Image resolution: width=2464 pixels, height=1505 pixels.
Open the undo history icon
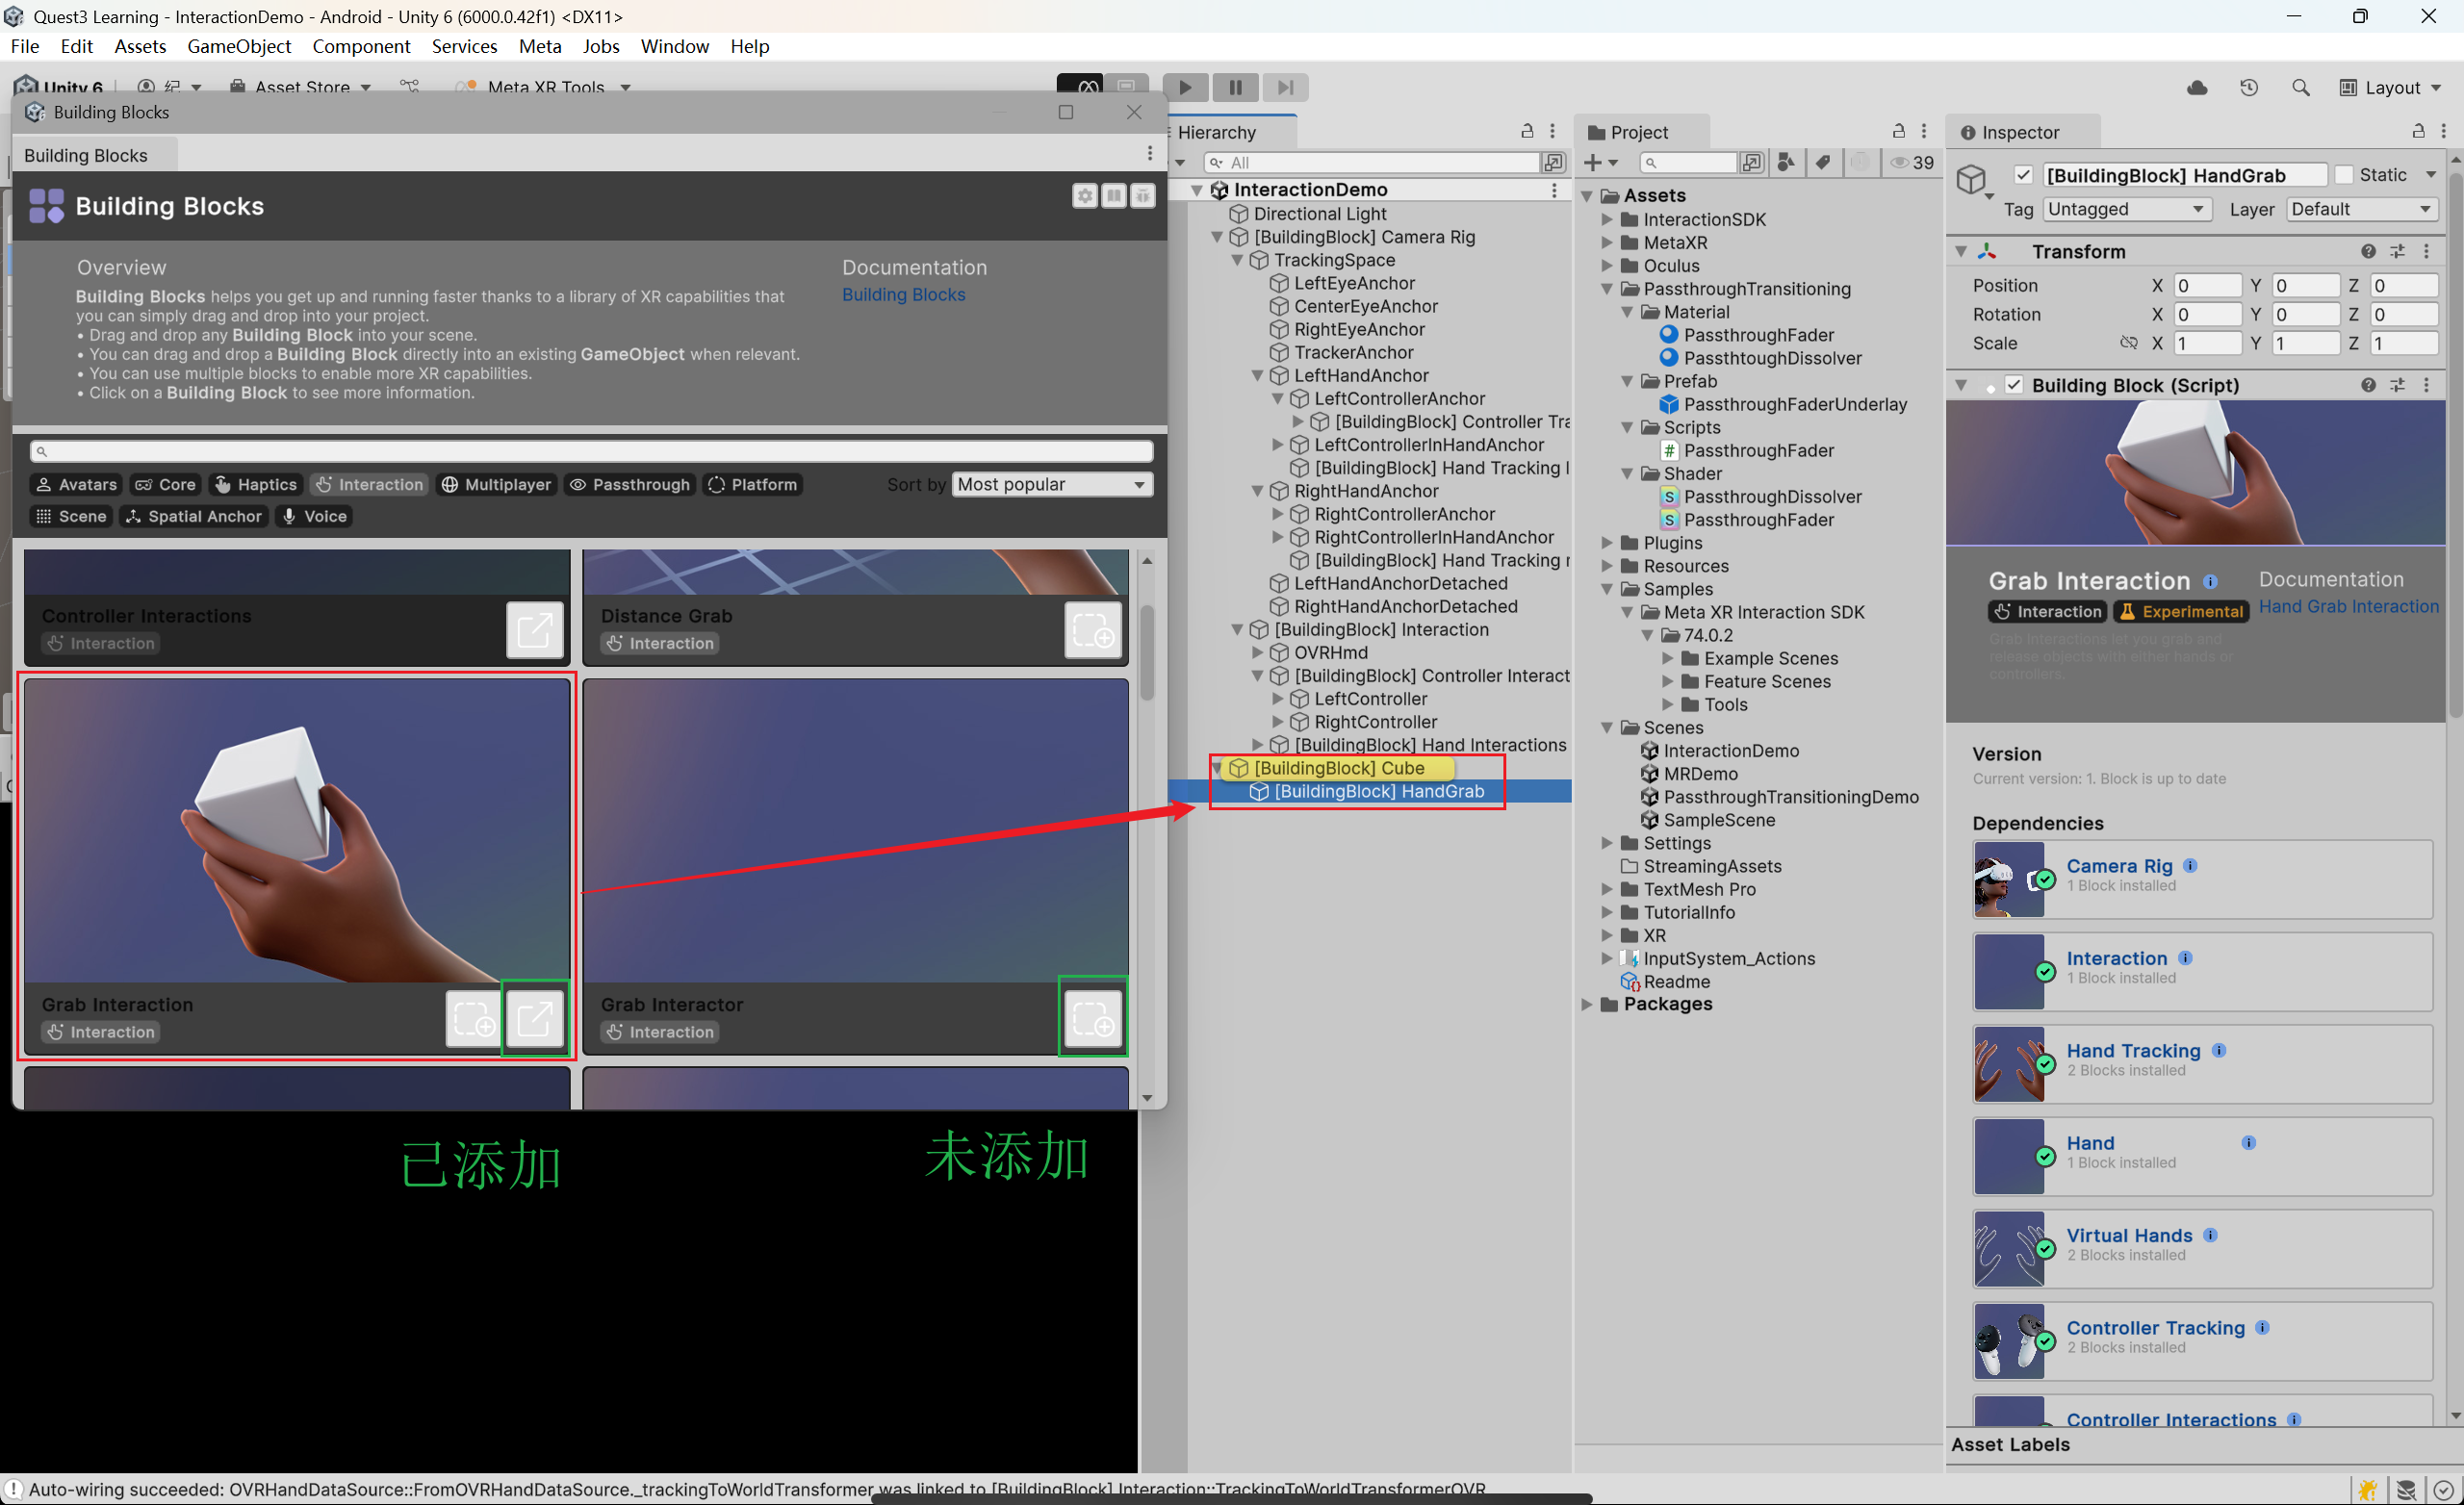(2249, 88)
